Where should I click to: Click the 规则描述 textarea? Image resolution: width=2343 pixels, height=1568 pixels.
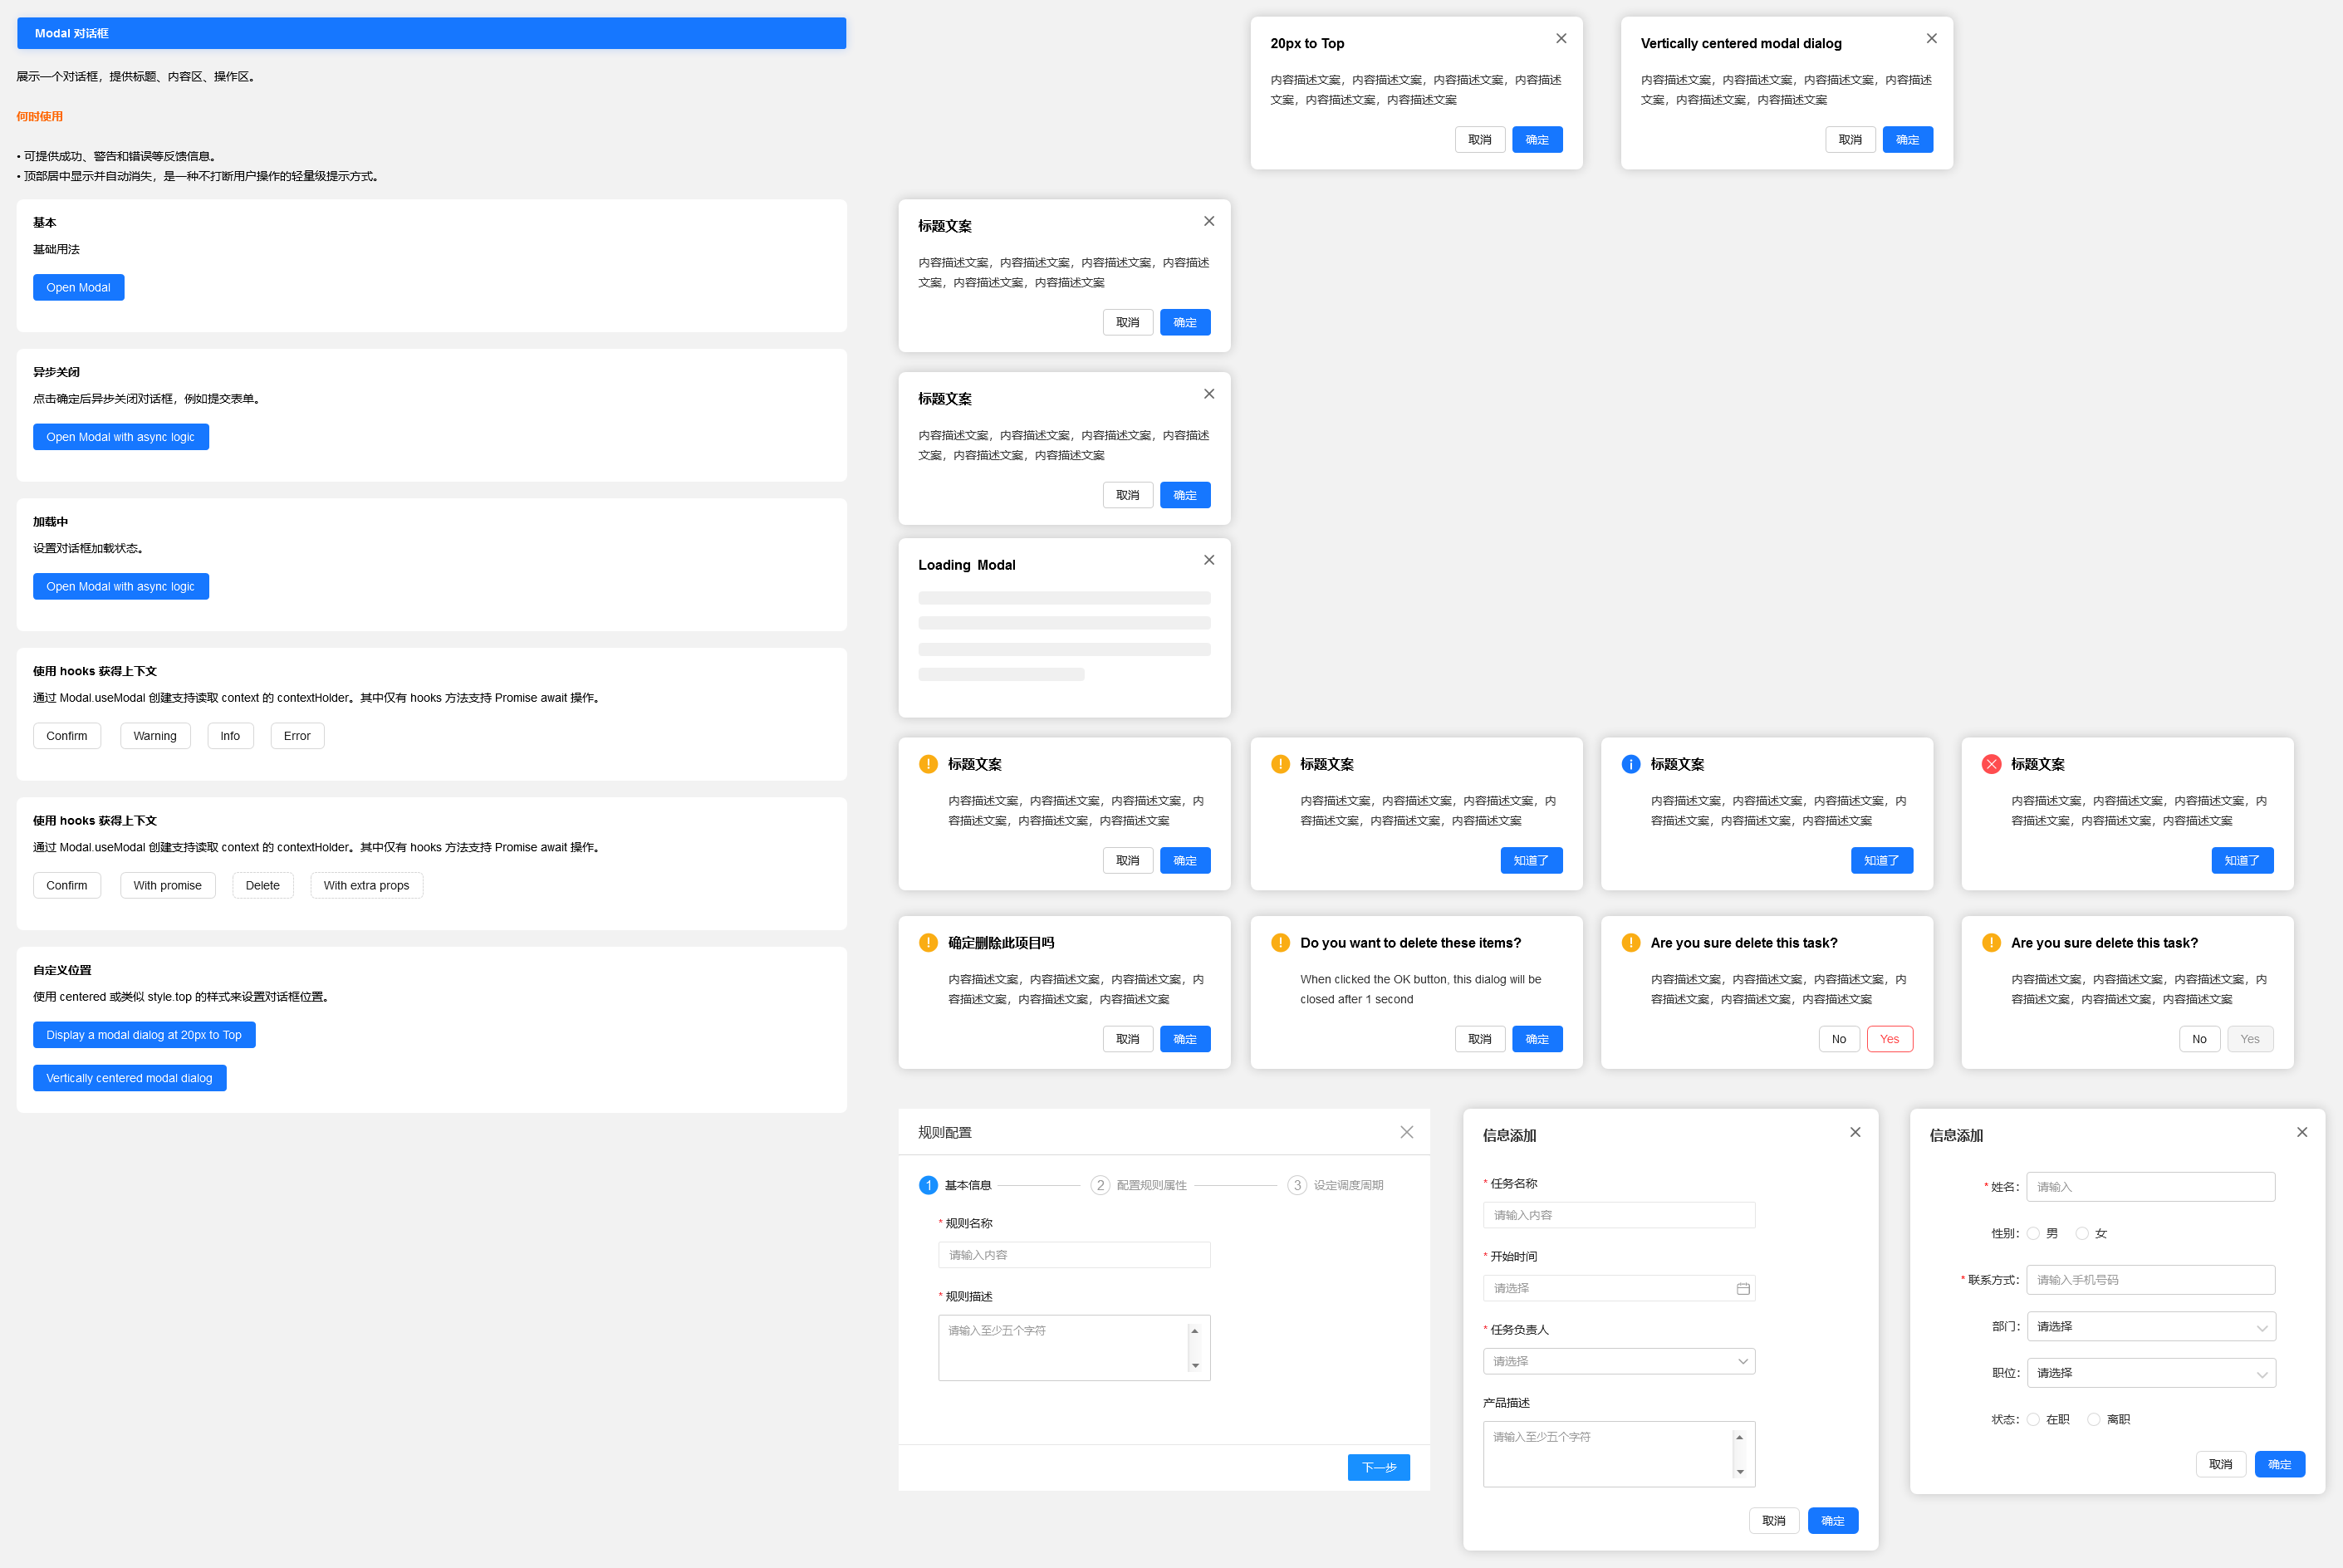click(x=1074, y=1348)
